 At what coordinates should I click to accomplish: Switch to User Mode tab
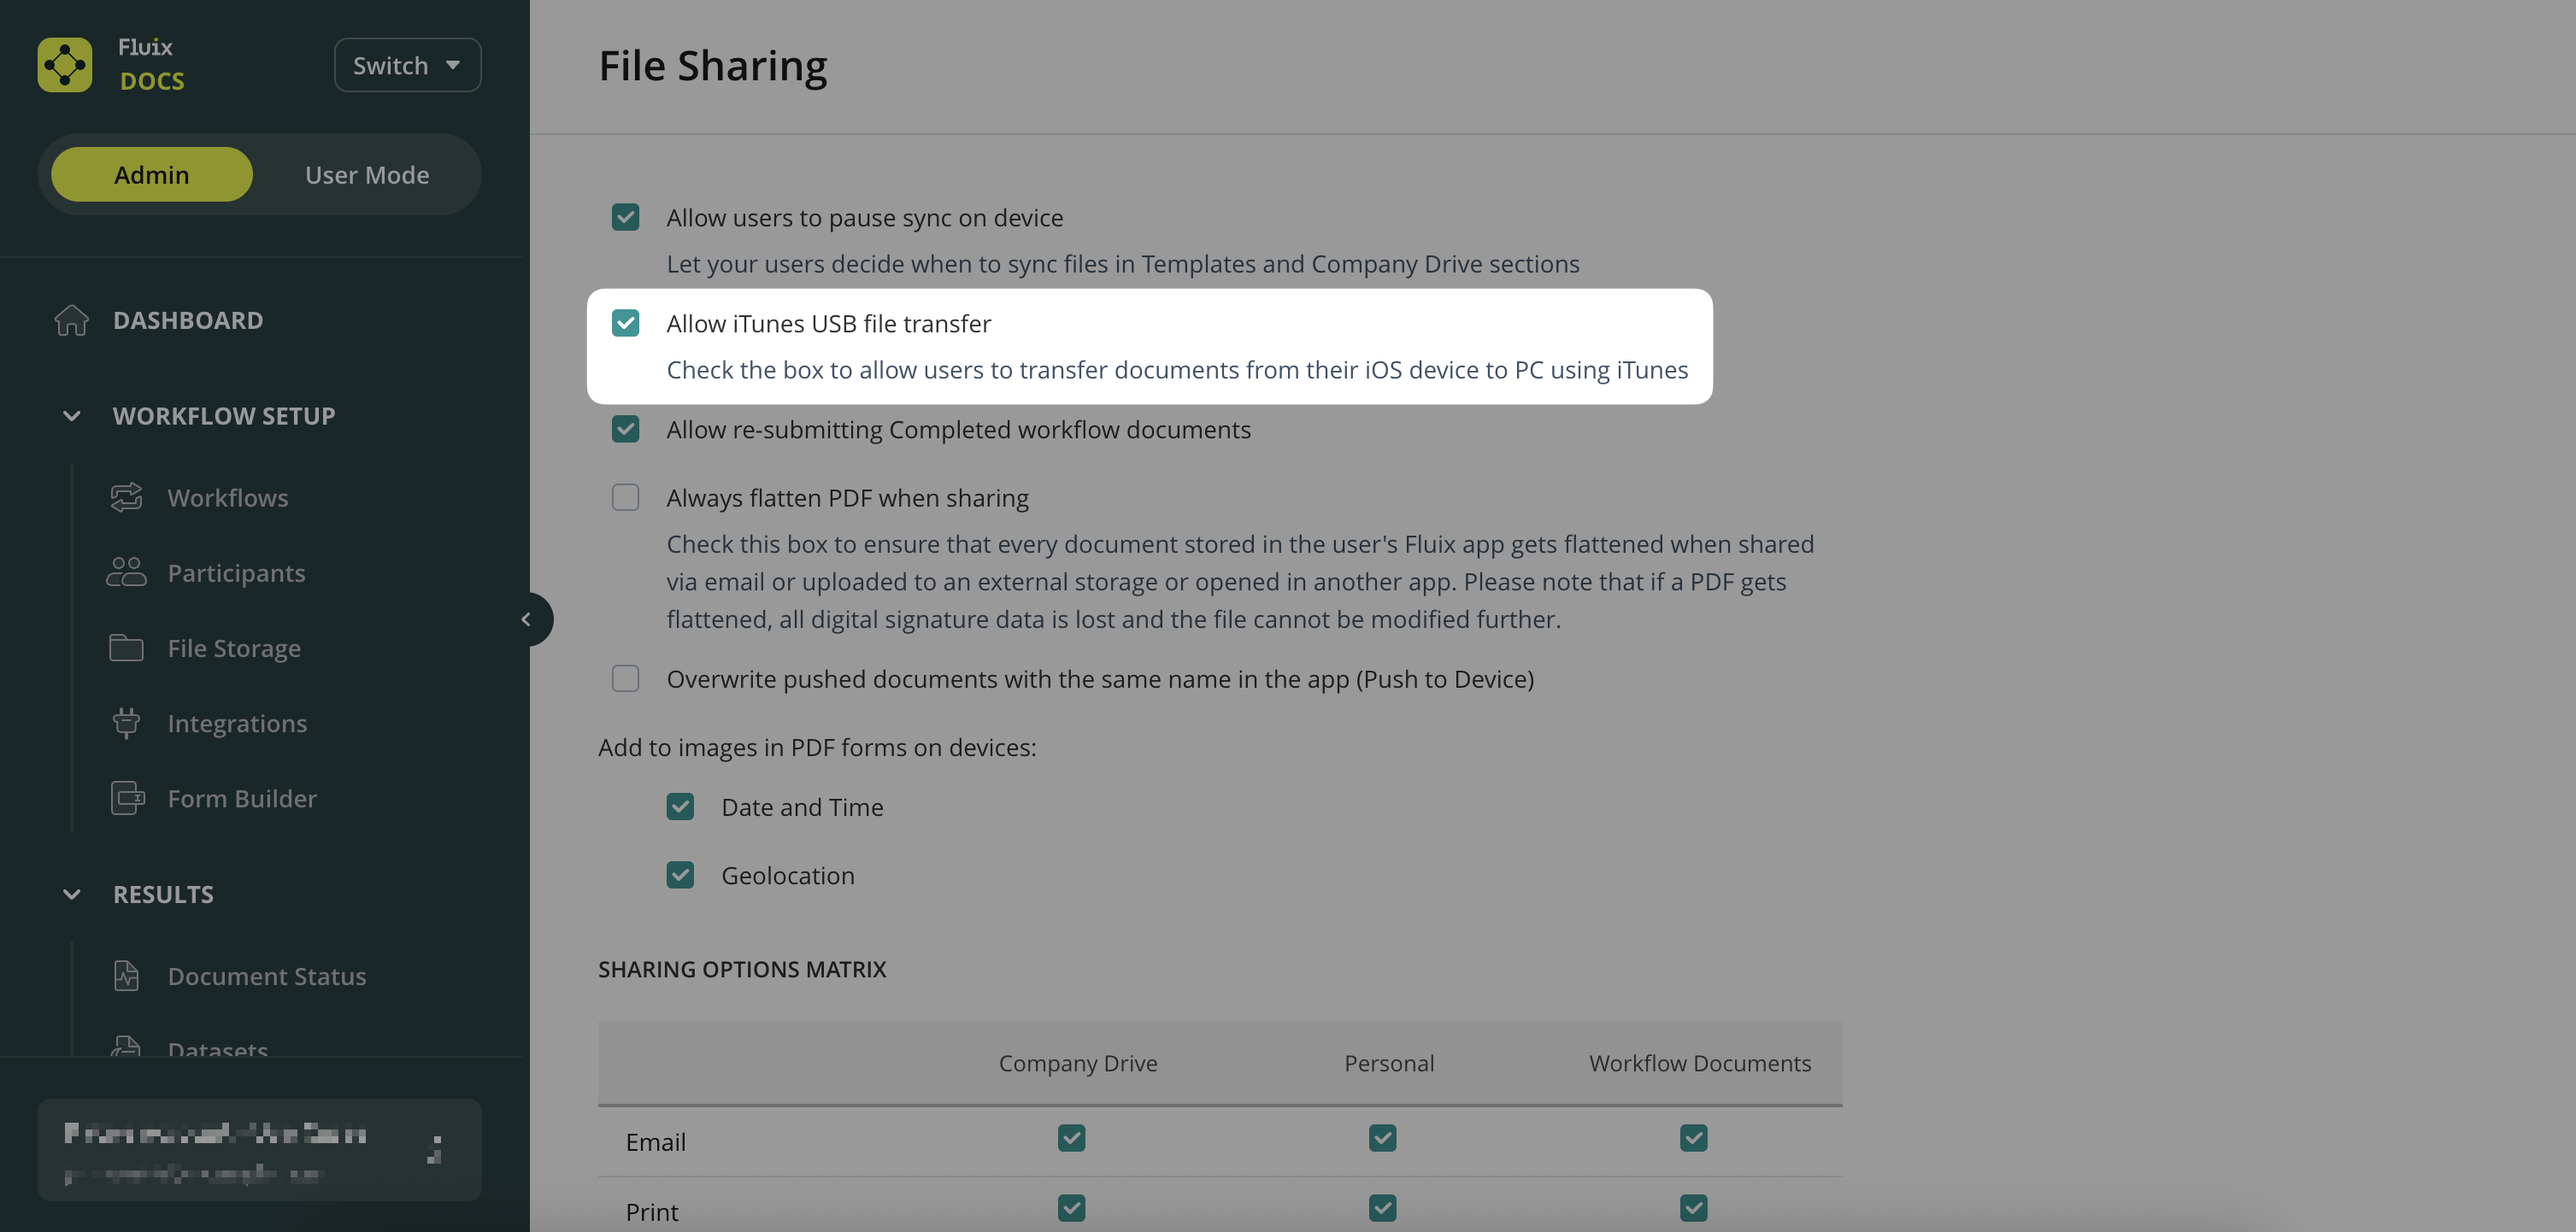point(367,175)
